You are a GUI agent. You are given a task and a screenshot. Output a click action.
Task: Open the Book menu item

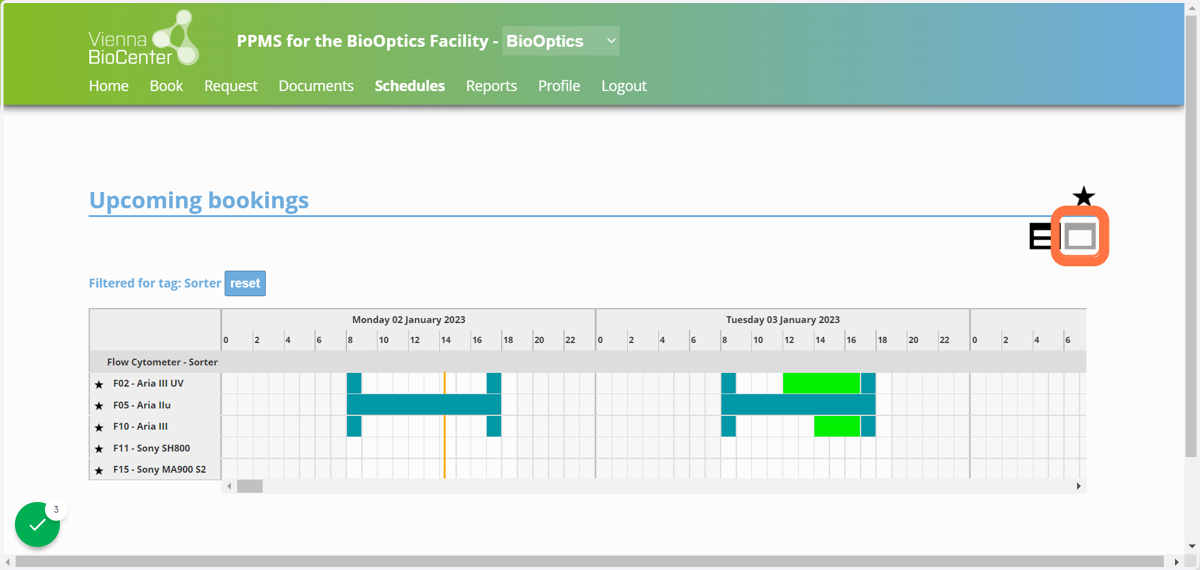[166, 86]
